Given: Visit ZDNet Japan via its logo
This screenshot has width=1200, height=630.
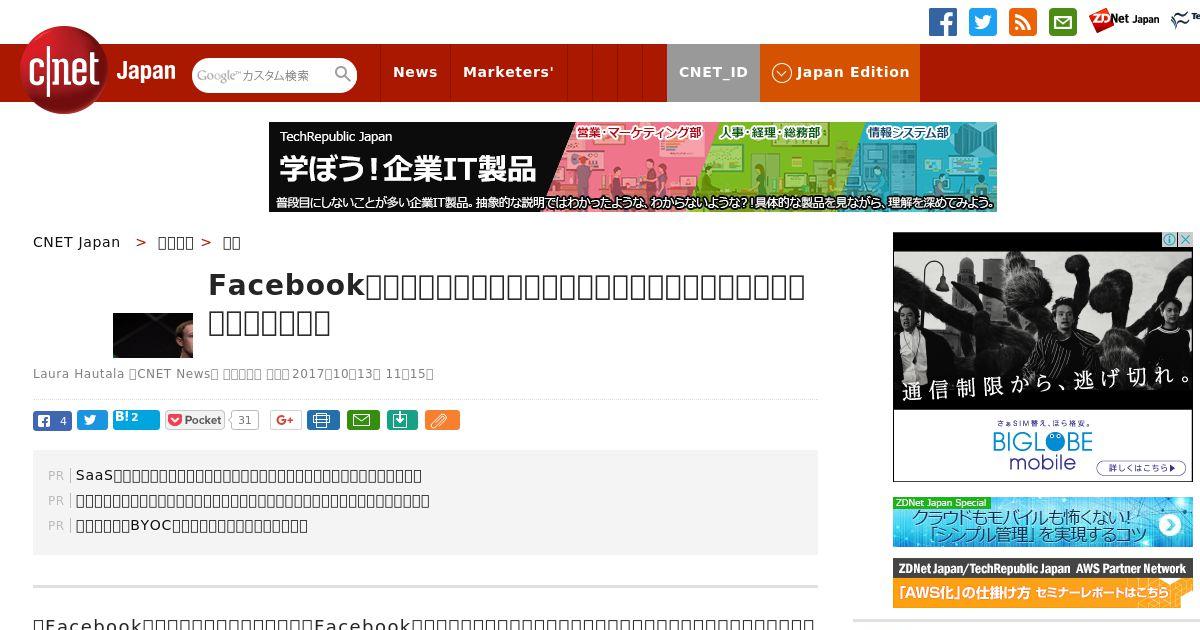Looking at the screenshot, I should pos(1124,19).
